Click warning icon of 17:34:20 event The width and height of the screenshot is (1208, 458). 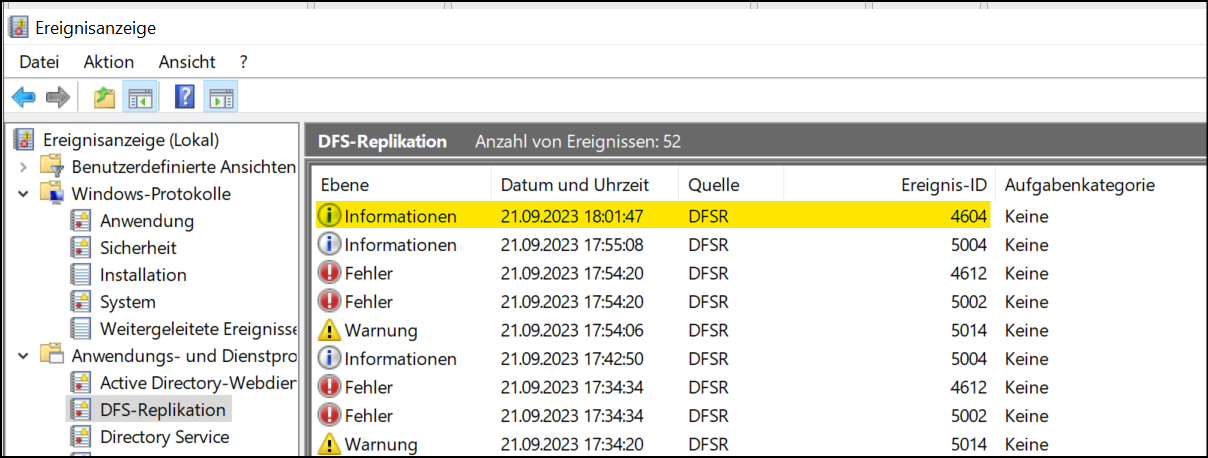point(329,444)
